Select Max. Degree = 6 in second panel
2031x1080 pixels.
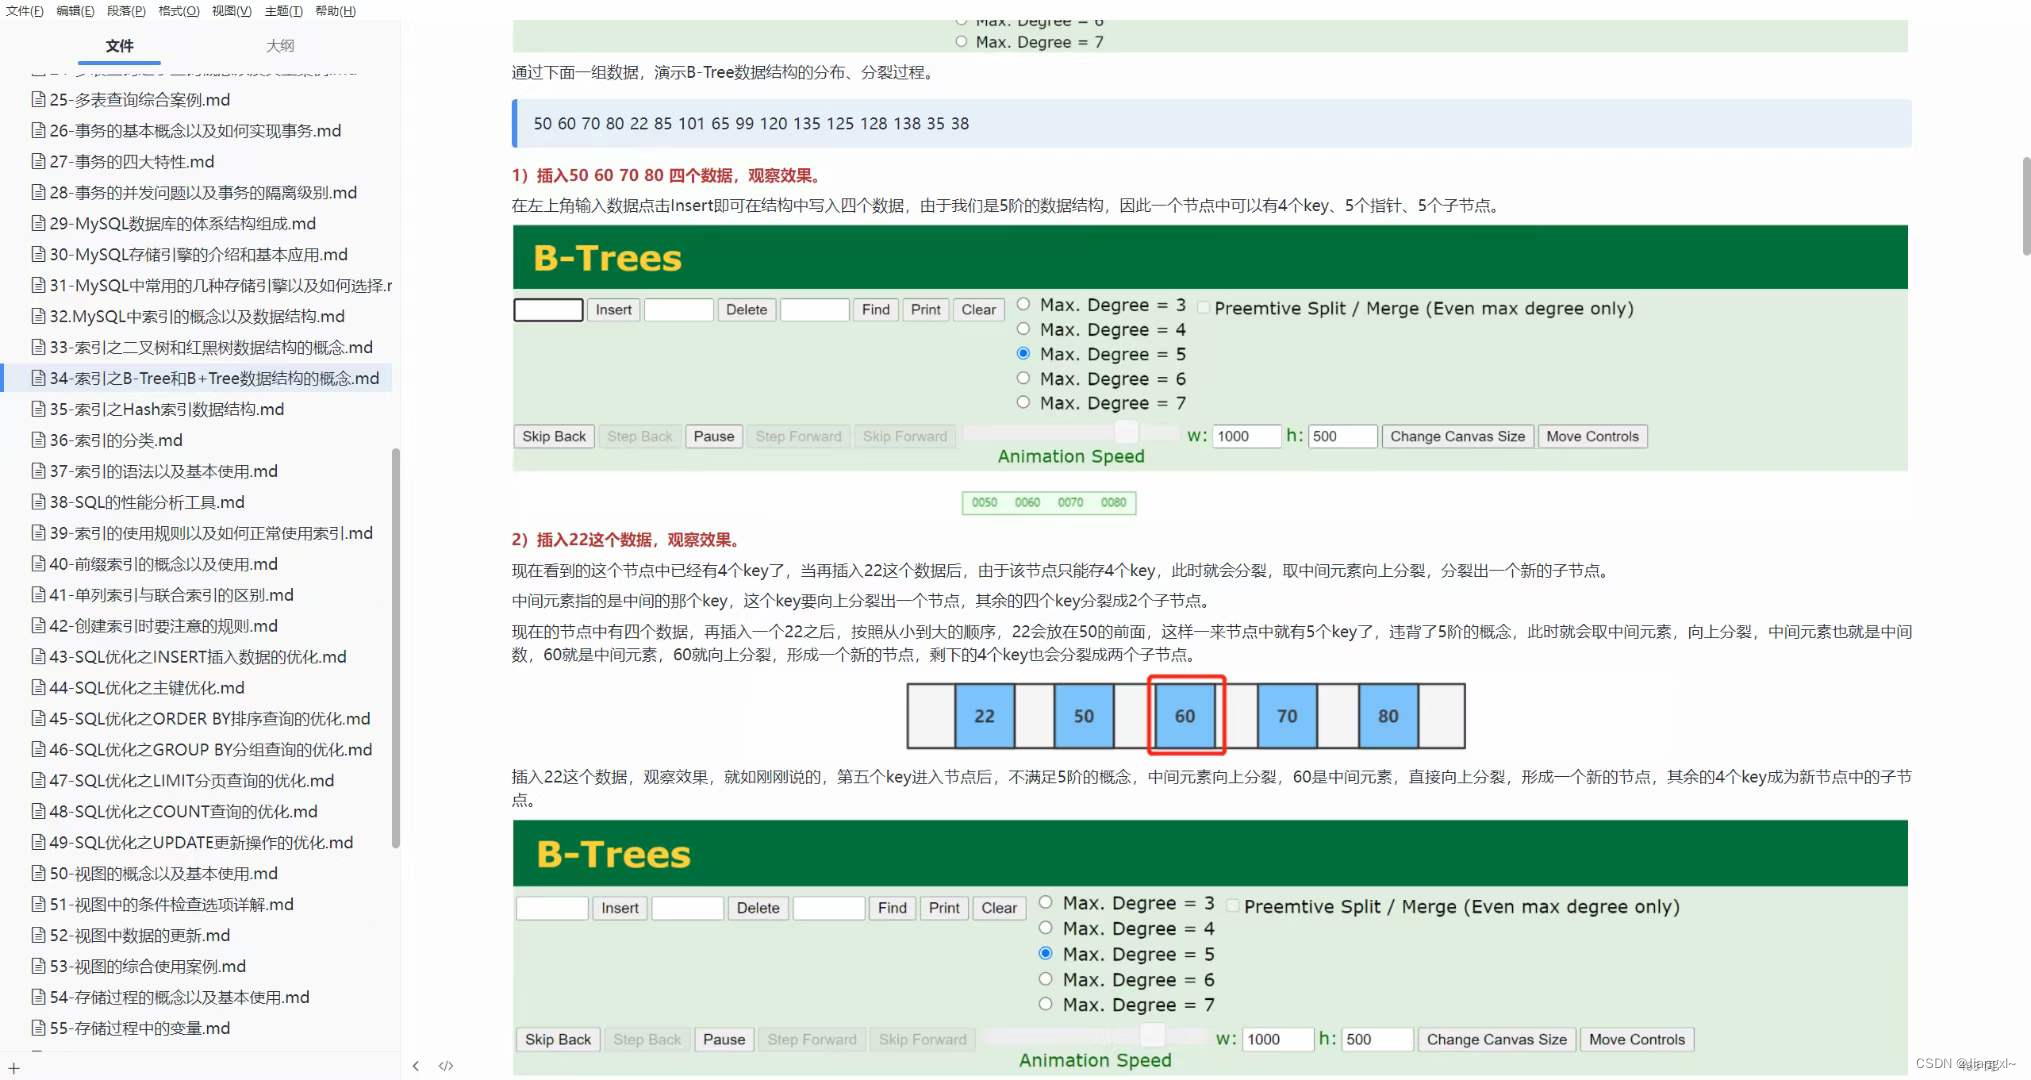pyautogui.click(x=1046, y=979)
